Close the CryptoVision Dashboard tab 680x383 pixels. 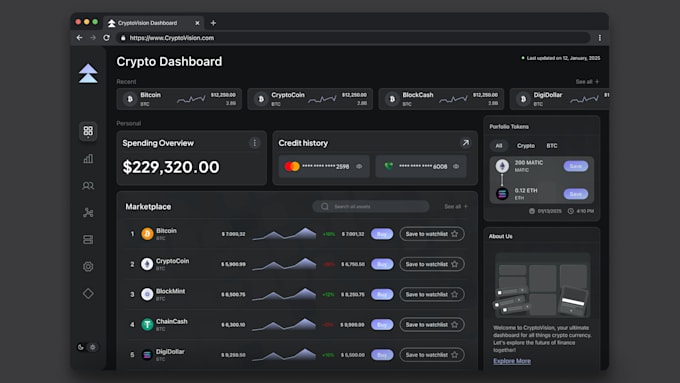(197, 23)
